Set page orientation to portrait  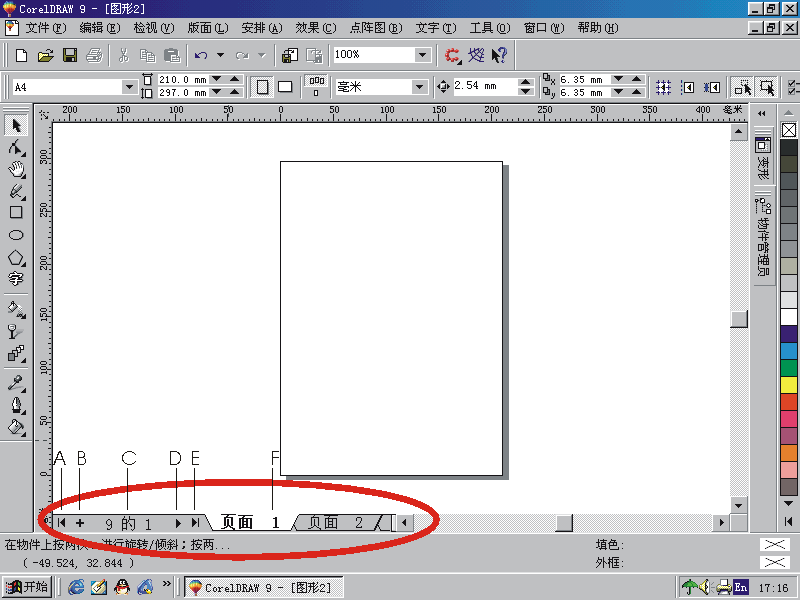(262, 87)
